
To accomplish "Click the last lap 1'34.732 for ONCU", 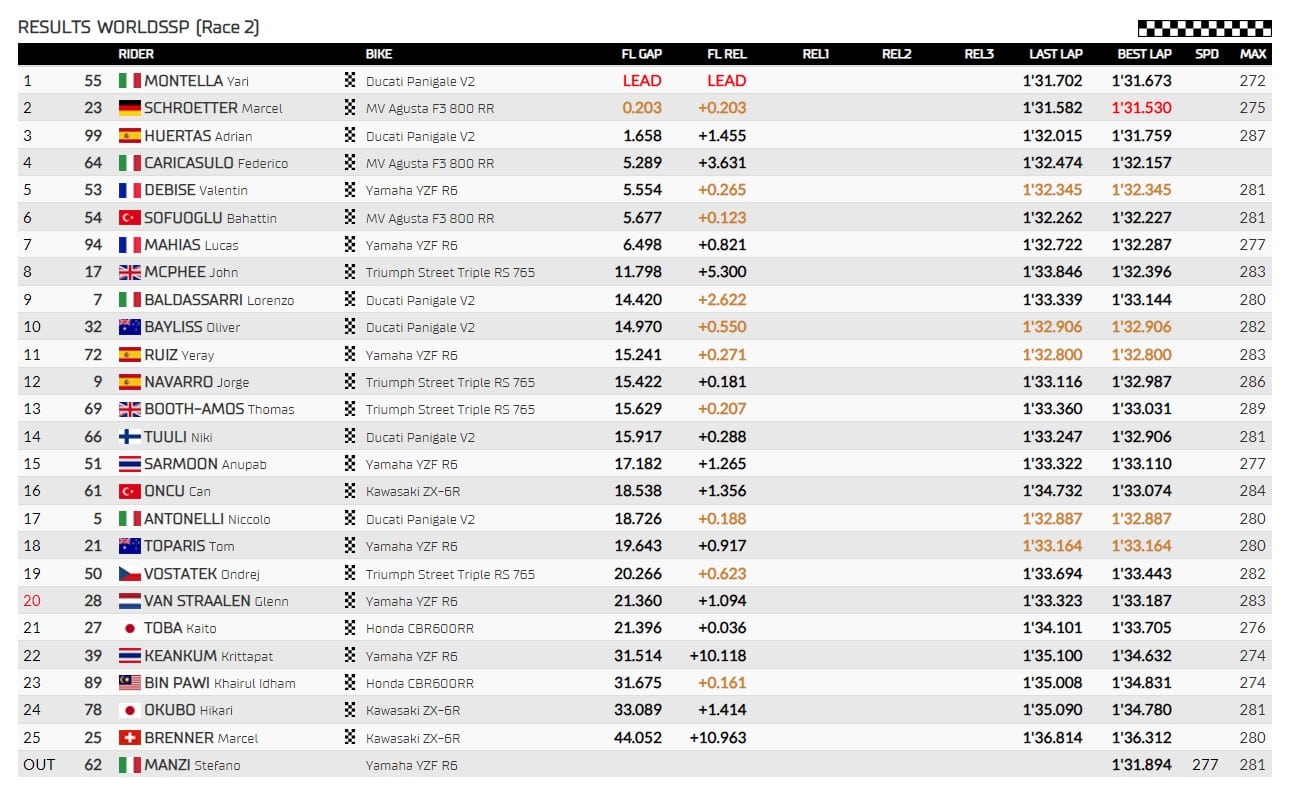I will coord(1052,491).
